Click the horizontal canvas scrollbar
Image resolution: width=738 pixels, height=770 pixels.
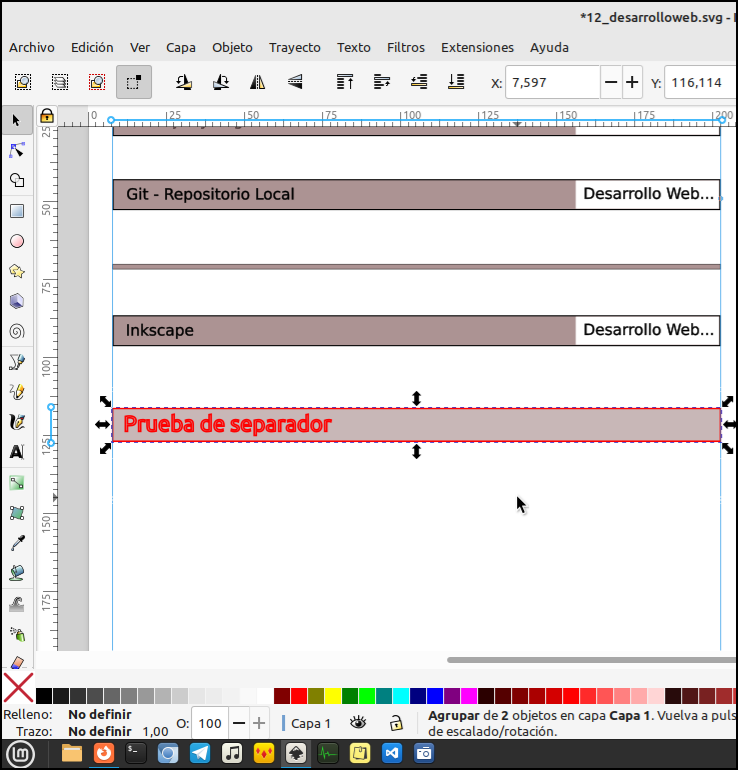pyautogui.click(x=592, y=660)
